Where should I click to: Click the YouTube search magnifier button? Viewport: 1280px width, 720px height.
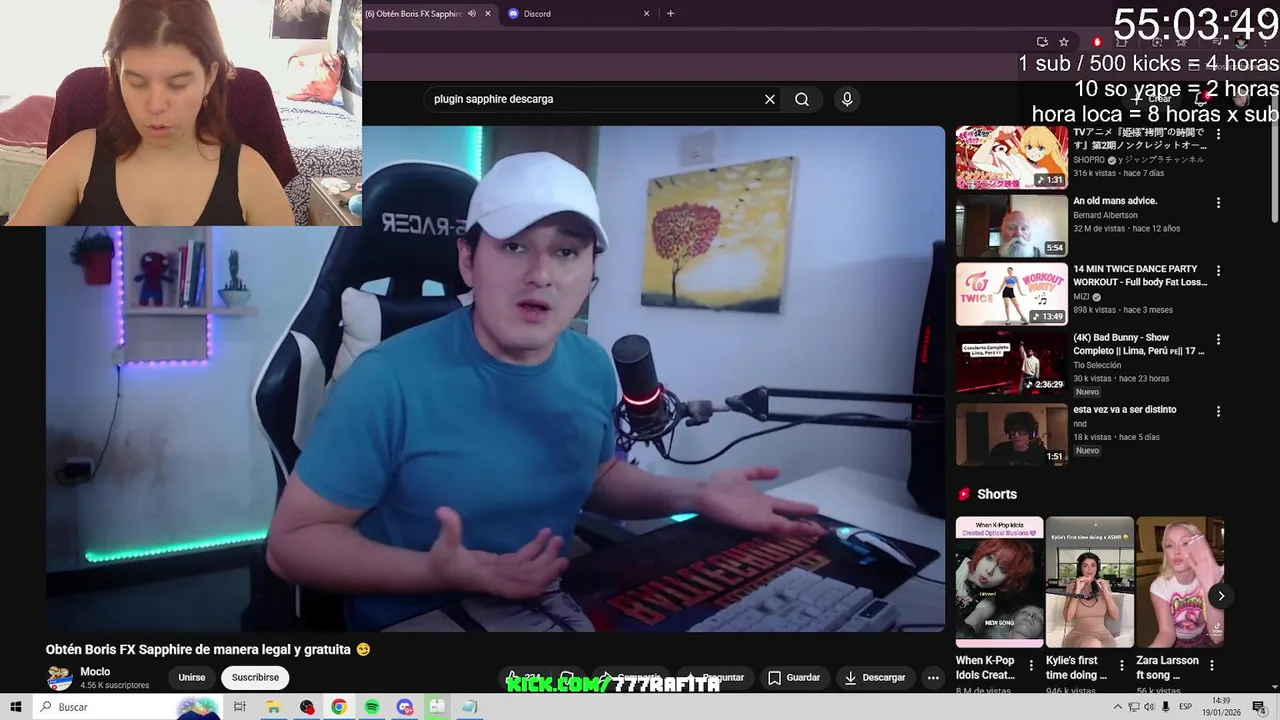(x=802, y=99)
